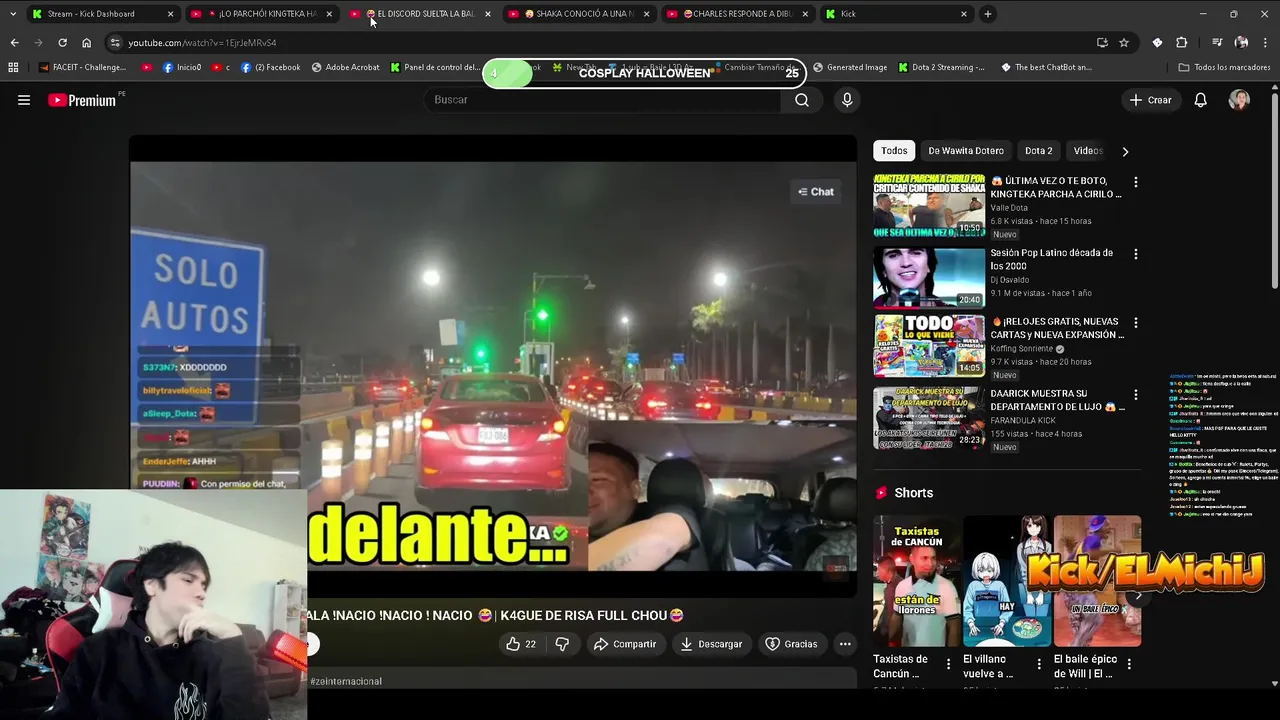Open options for El baile épico short
Image resolution: width=1280 pixels, height=720 pixels.
point(1129,664)
